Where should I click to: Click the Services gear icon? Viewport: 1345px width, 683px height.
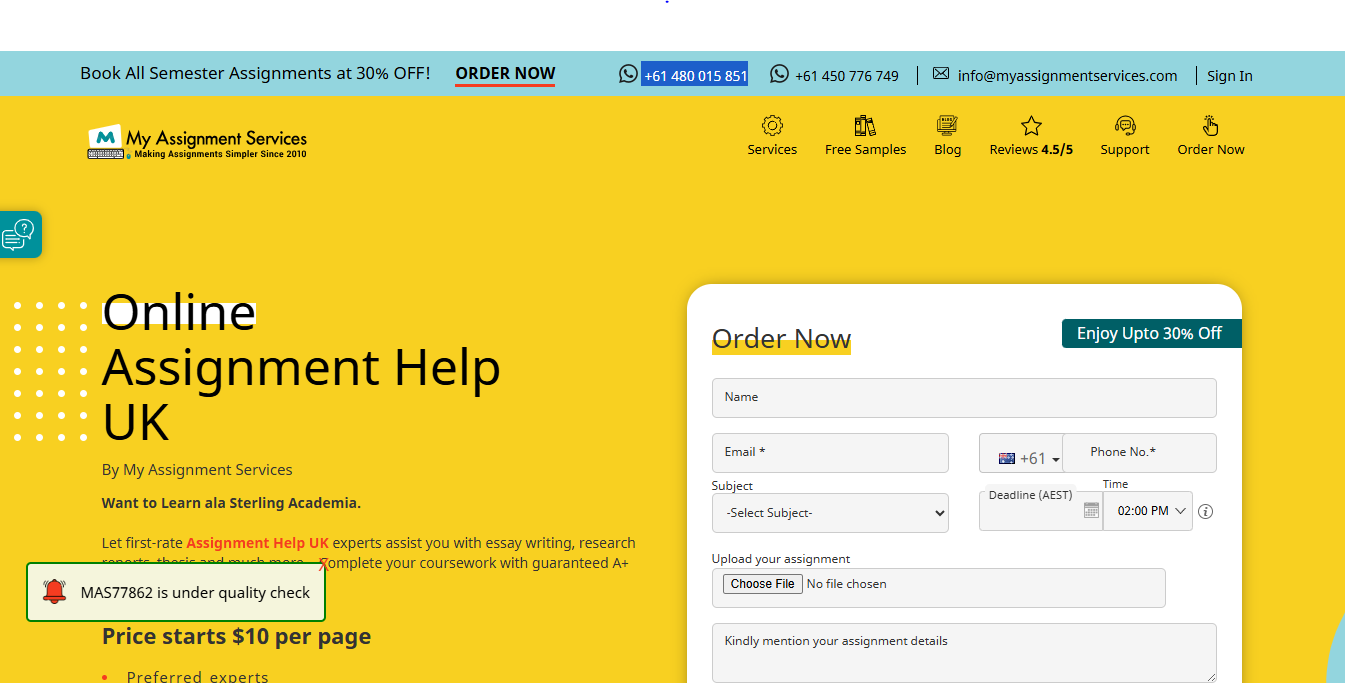coord(772,125)
